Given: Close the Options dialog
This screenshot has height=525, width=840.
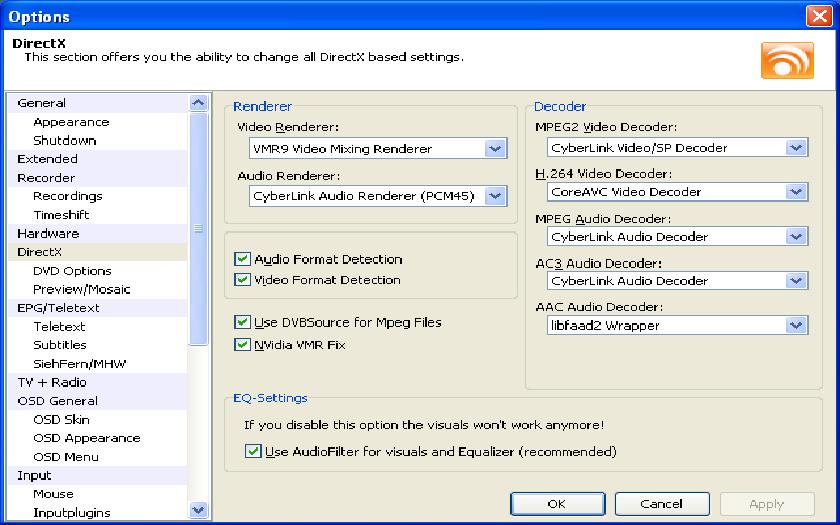Looking at the screenshot, I should click(819, 16).
